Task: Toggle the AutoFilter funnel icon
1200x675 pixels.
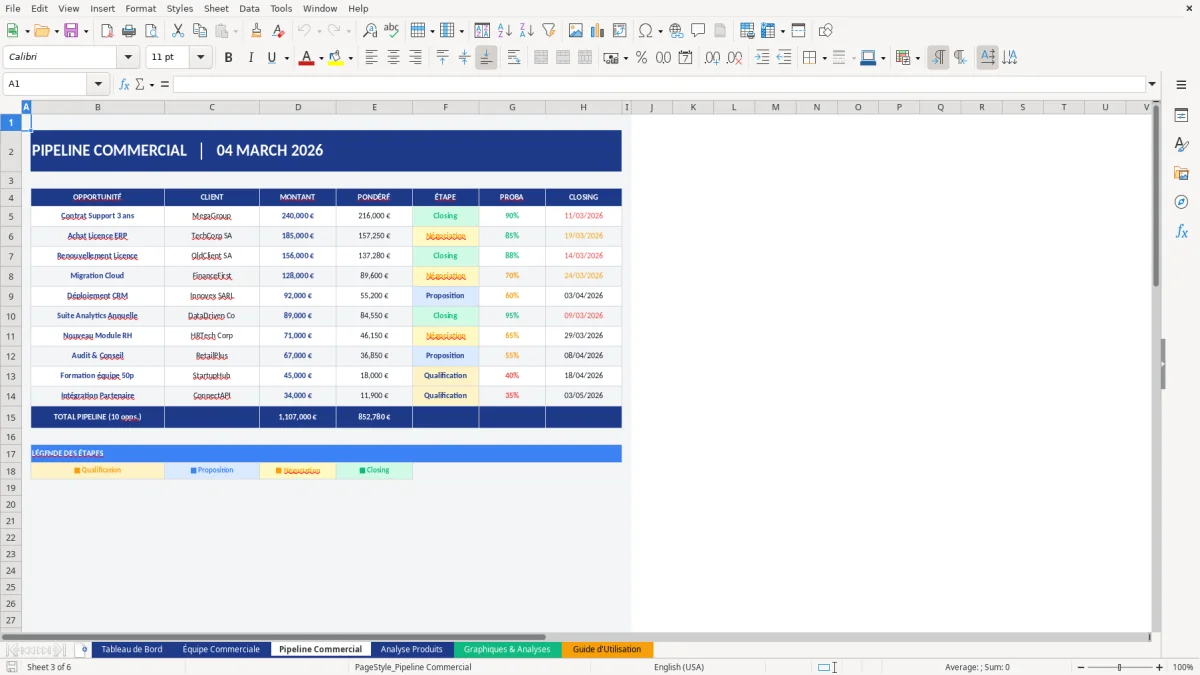Action: point(549,31)
